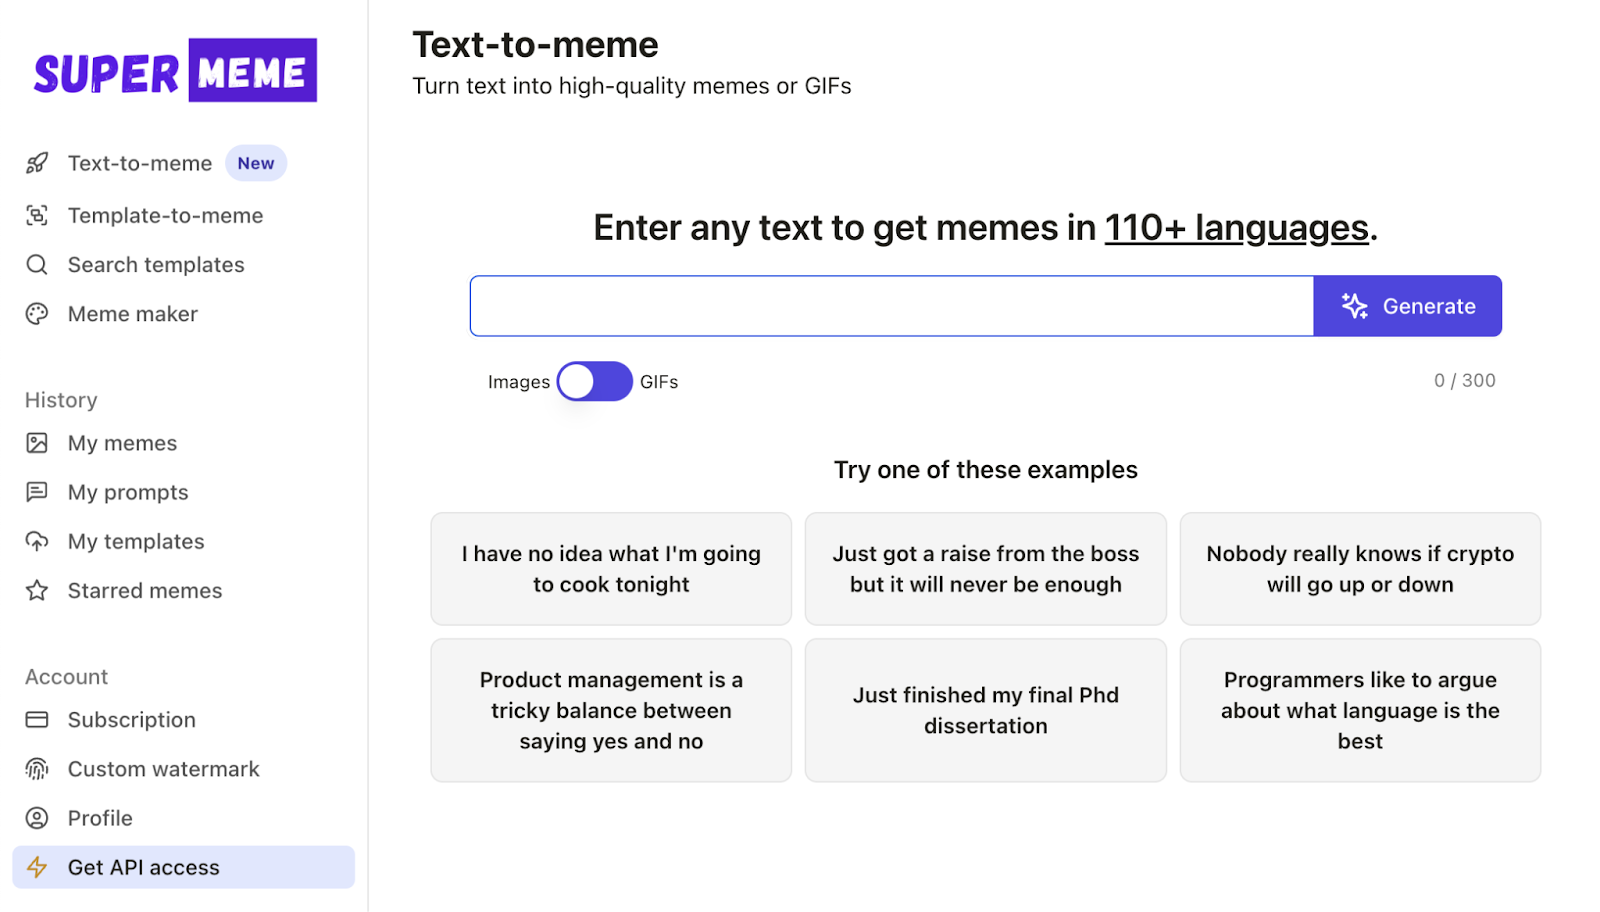Switch the toggle from GIFs to Images
1600x912 pixels.
coord(594,381)
